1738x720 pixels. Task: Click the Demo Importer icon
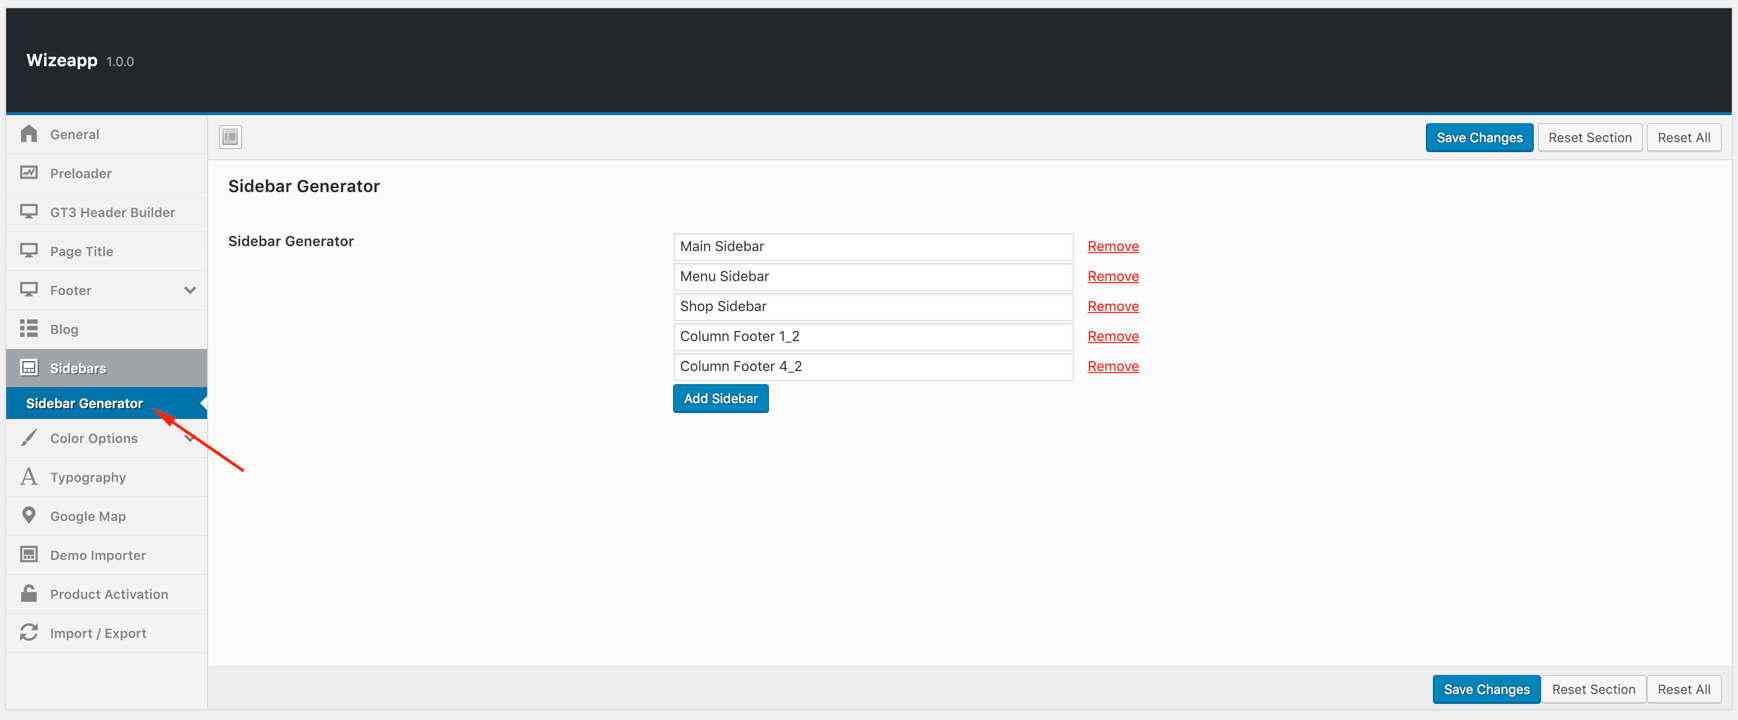[x=29, y=555]
